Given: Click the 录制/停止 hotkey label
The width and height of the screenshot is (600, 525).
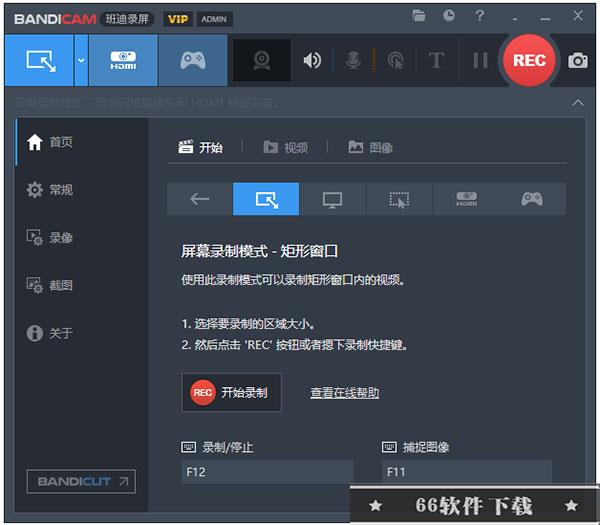Looking at the screenshot, I should (228, 447).
